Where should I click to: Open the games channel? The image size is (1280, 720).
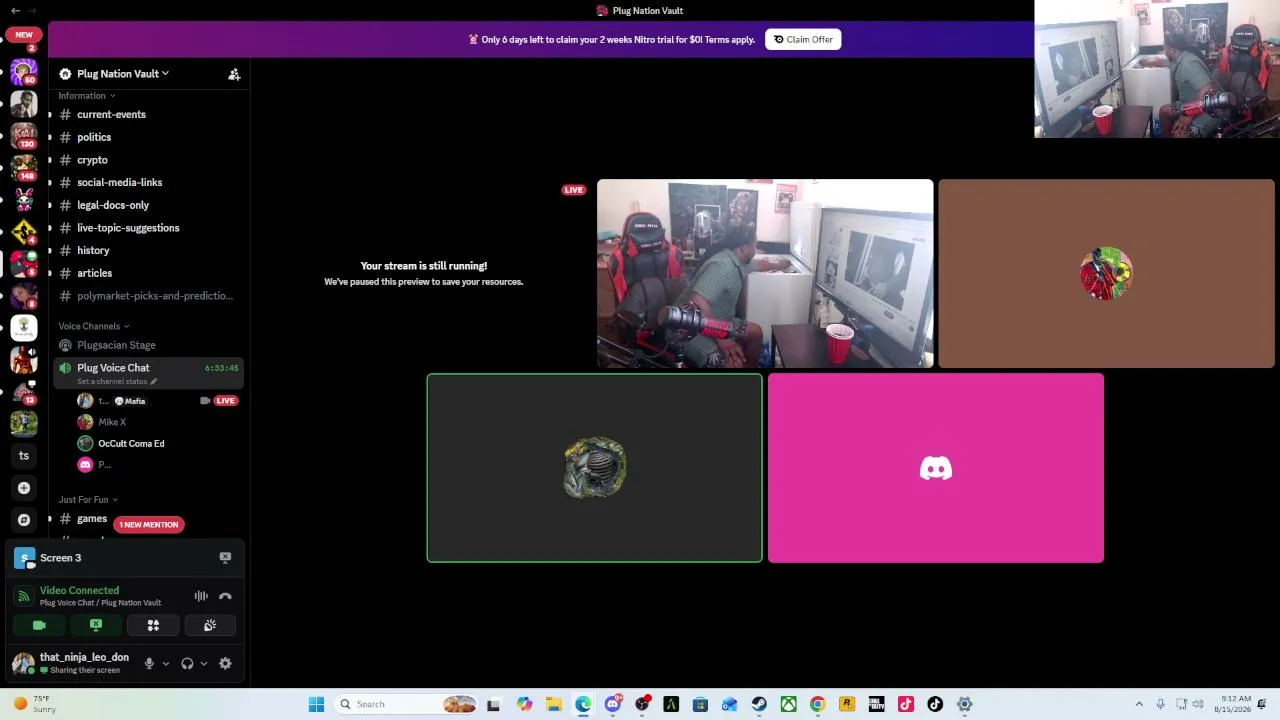click(92, 519)
